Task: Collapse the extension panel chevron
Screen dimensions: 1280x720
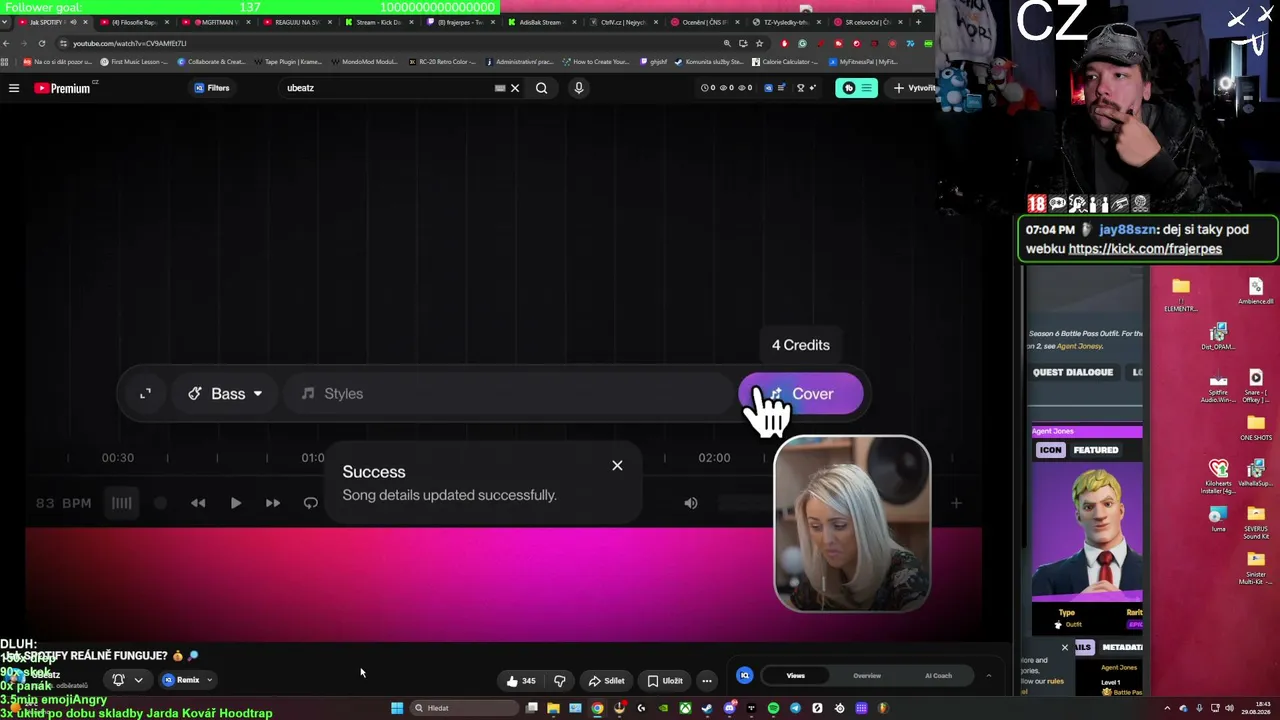Action: [989, 676]
